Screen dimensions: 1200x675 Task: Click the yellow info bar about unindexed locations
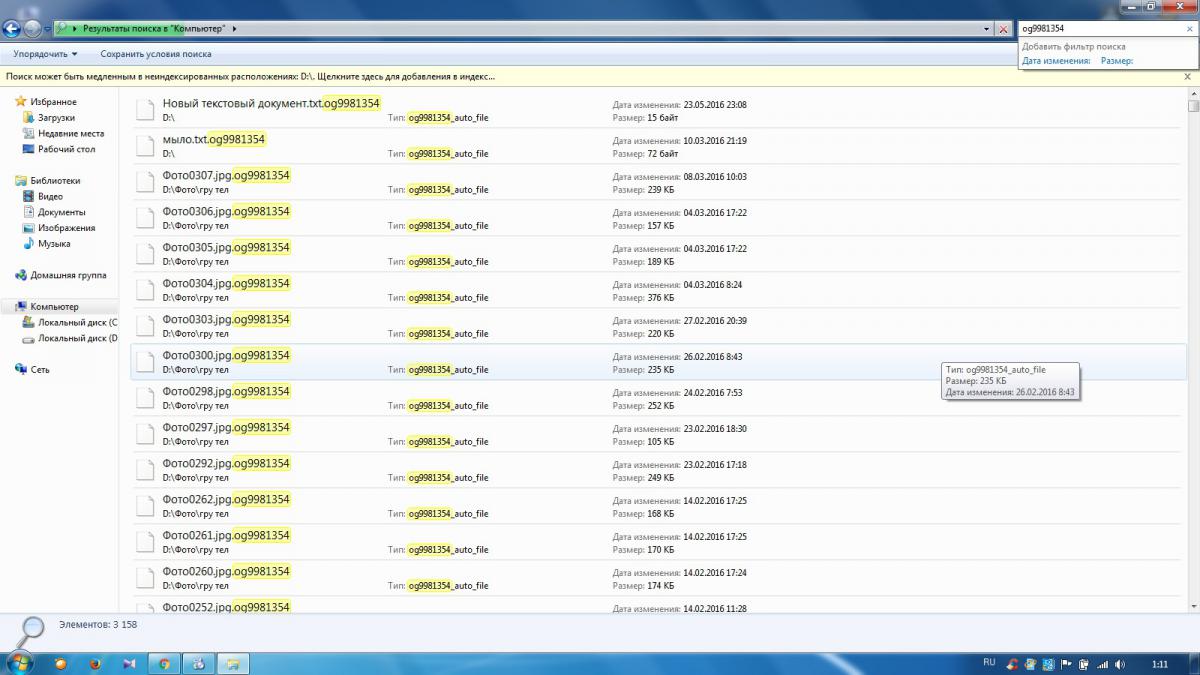click(x=250, y=76)
